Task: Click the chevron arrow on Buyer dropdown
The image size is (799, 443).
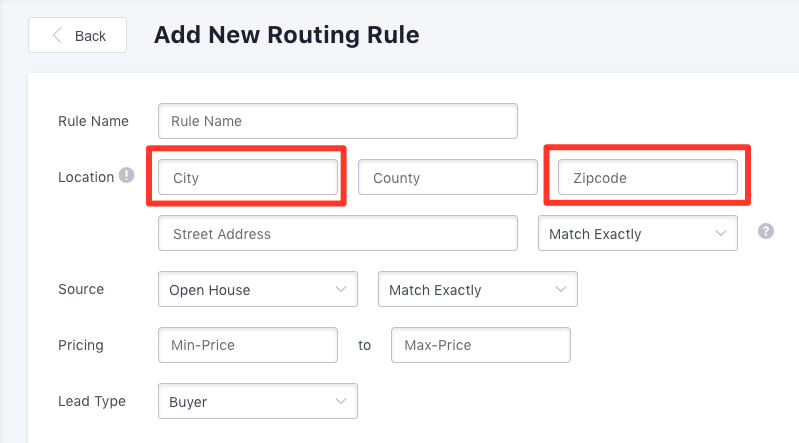Action: [341, 401]
